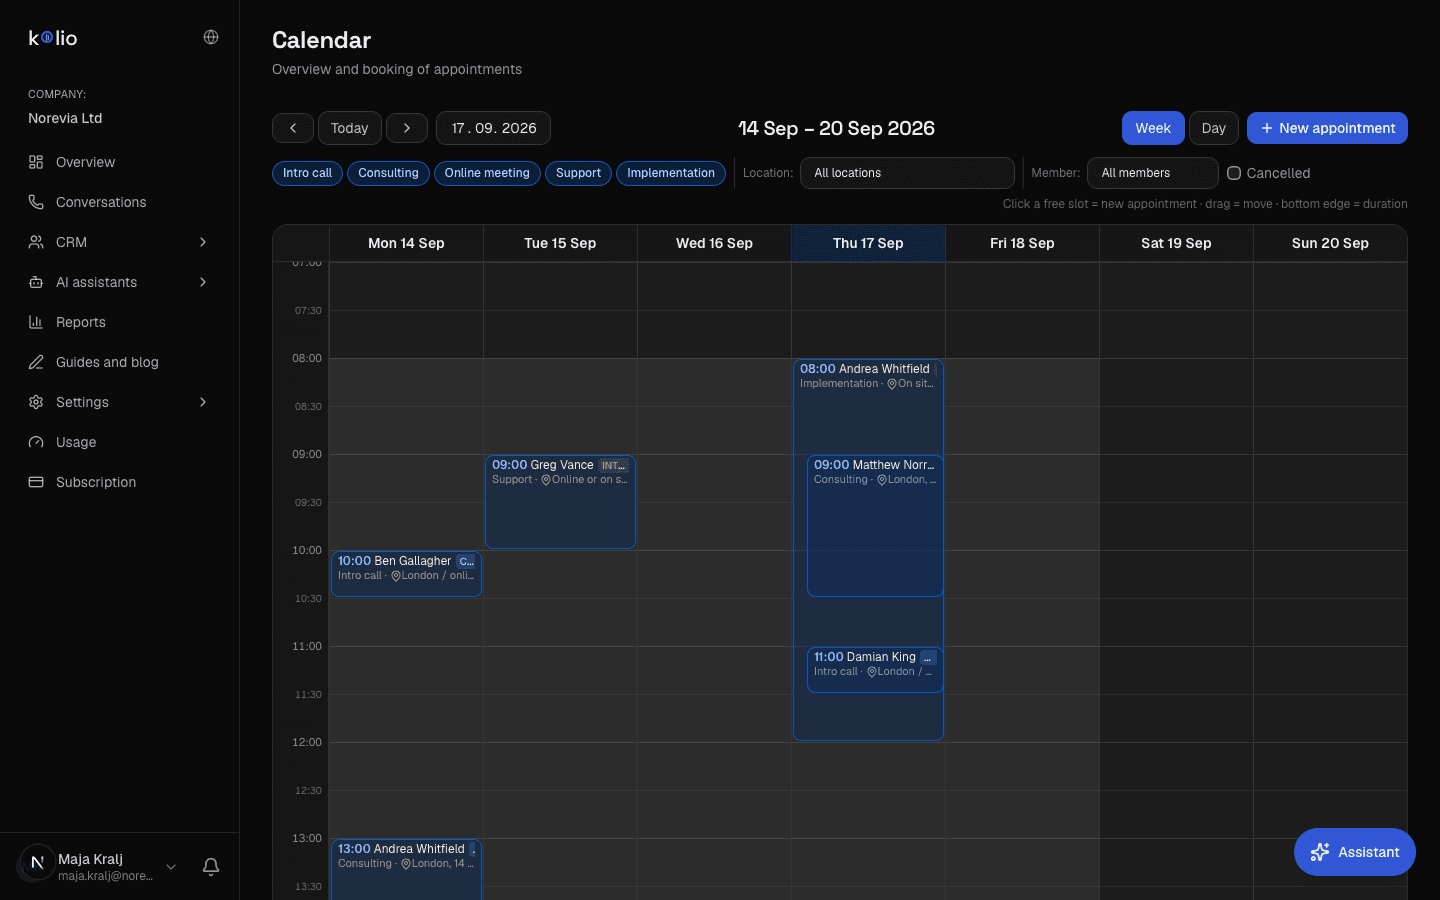Open the All locations dropdown

[x=907, y=173]
